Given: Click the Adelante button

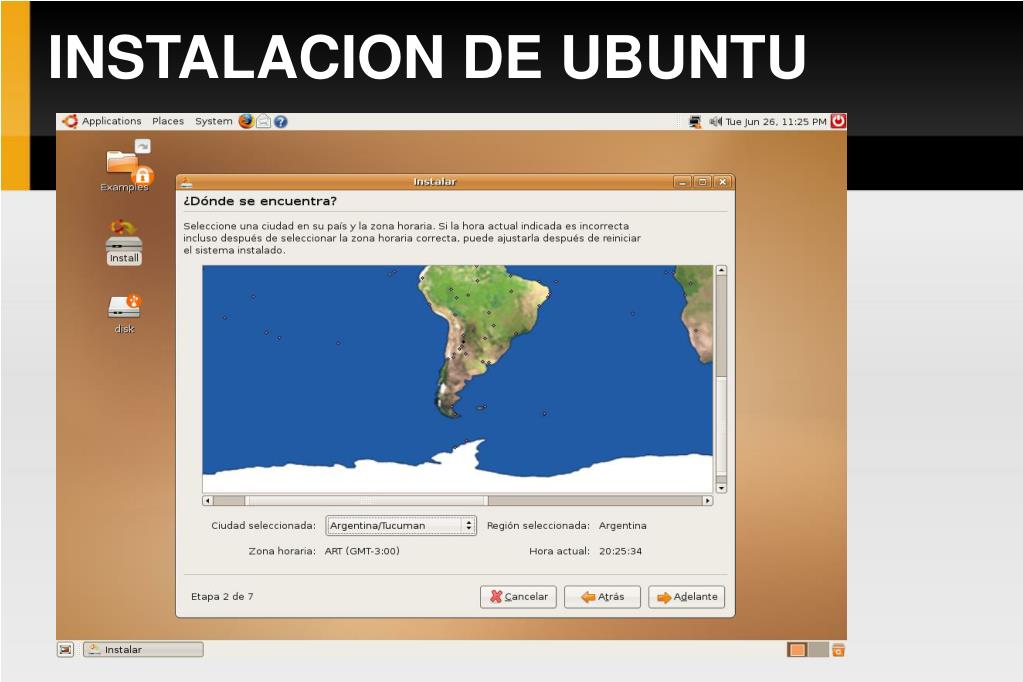Looking at the screenshot, I should click(x=686, y=597).
